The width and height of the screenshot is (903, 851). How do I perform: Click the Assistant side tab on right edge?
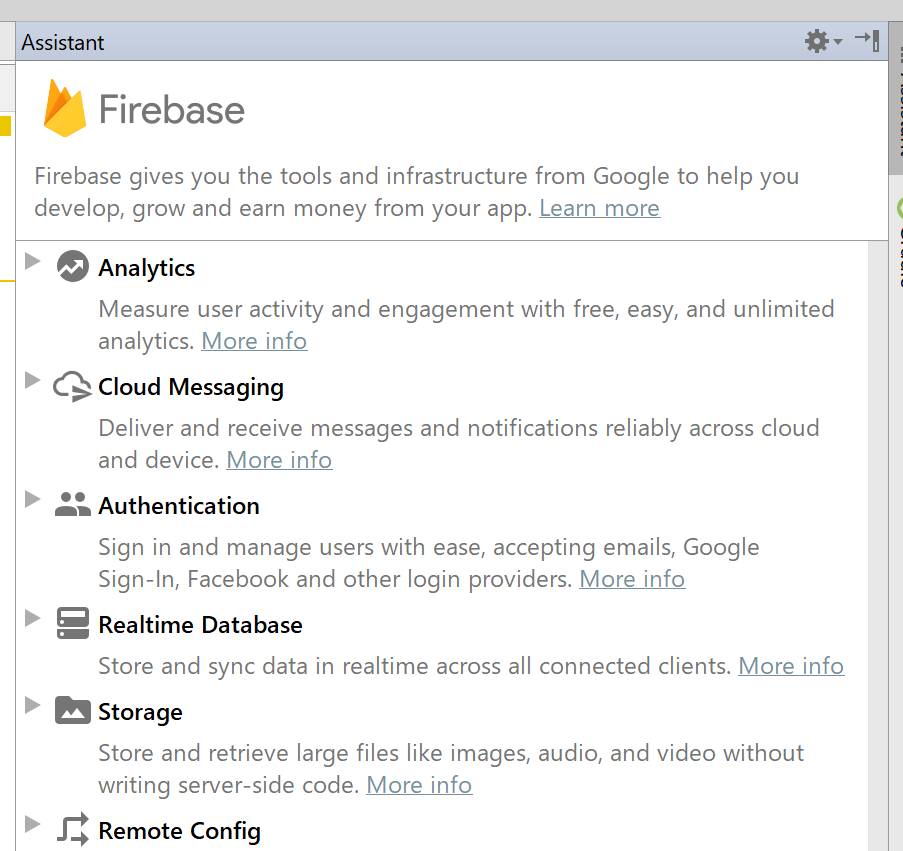897,98
